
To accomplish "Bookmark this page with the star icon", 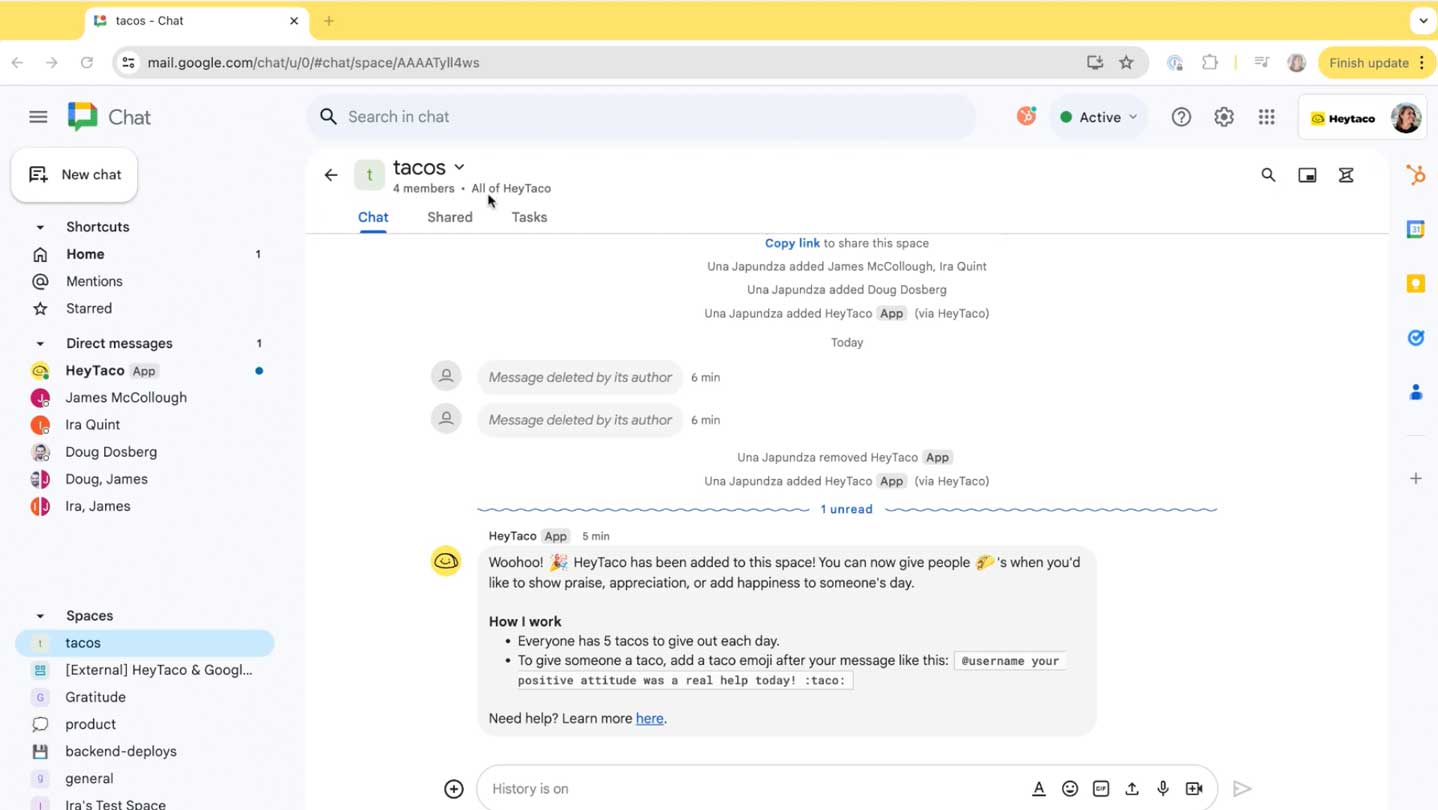I will tap(1127, 62).
